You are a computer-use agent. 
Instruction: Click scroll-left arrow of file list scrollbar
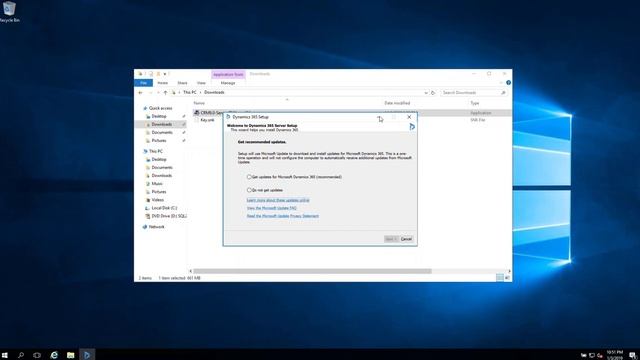click(x=191, y=271)
